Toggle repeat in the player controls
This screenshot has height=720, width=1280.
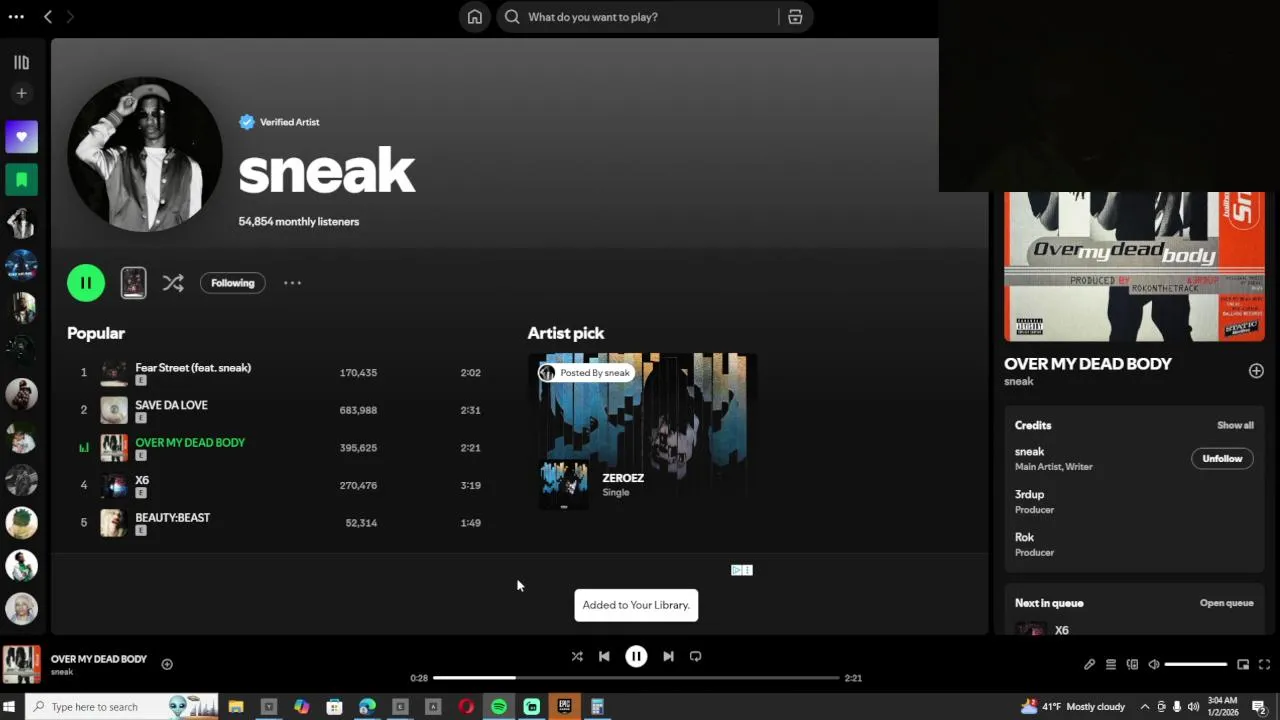(696, 656)
